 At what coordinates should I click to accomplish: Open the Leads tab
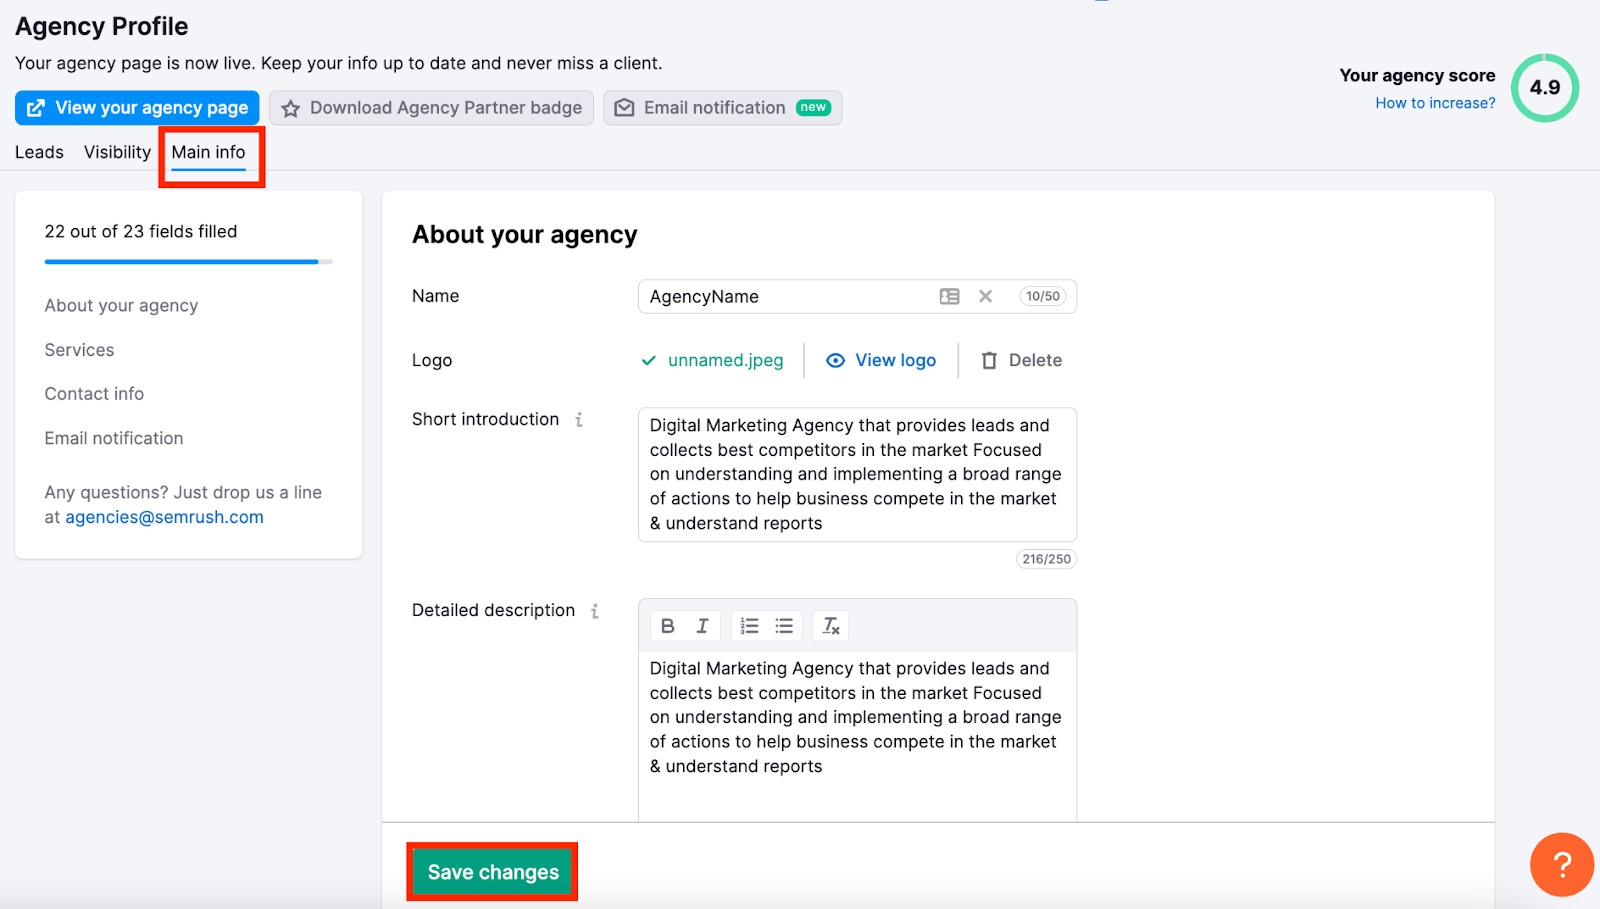coord(39,152)
